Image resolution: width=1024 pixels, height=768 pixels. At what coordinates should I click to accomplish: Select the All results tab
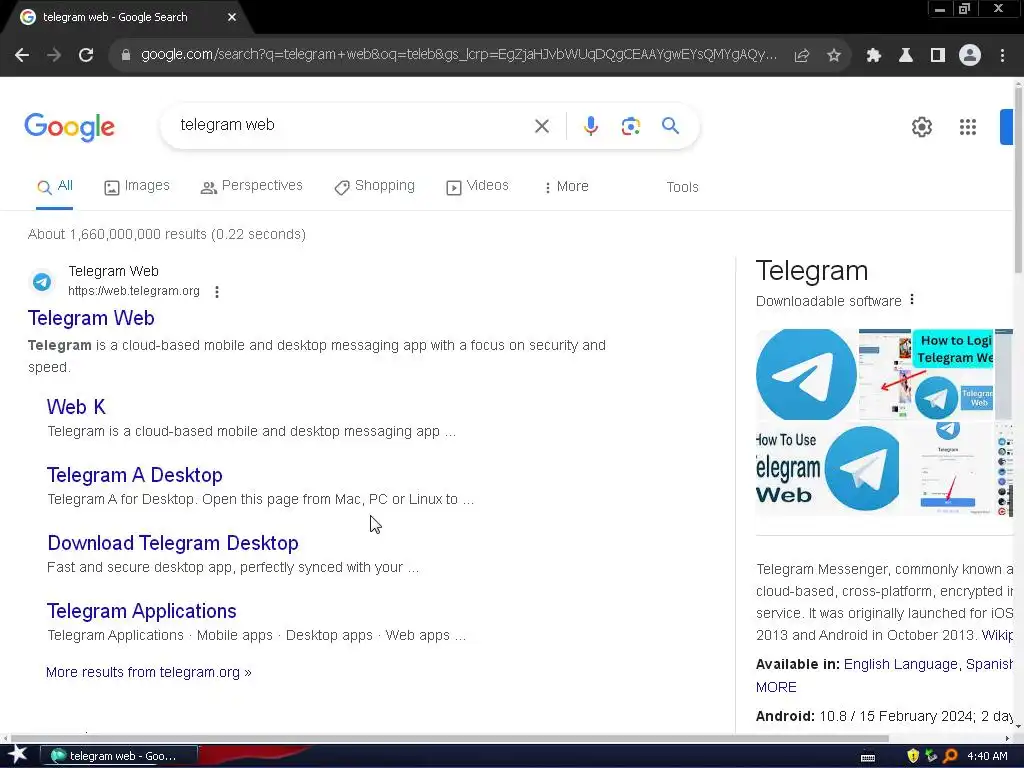[55, 186]
